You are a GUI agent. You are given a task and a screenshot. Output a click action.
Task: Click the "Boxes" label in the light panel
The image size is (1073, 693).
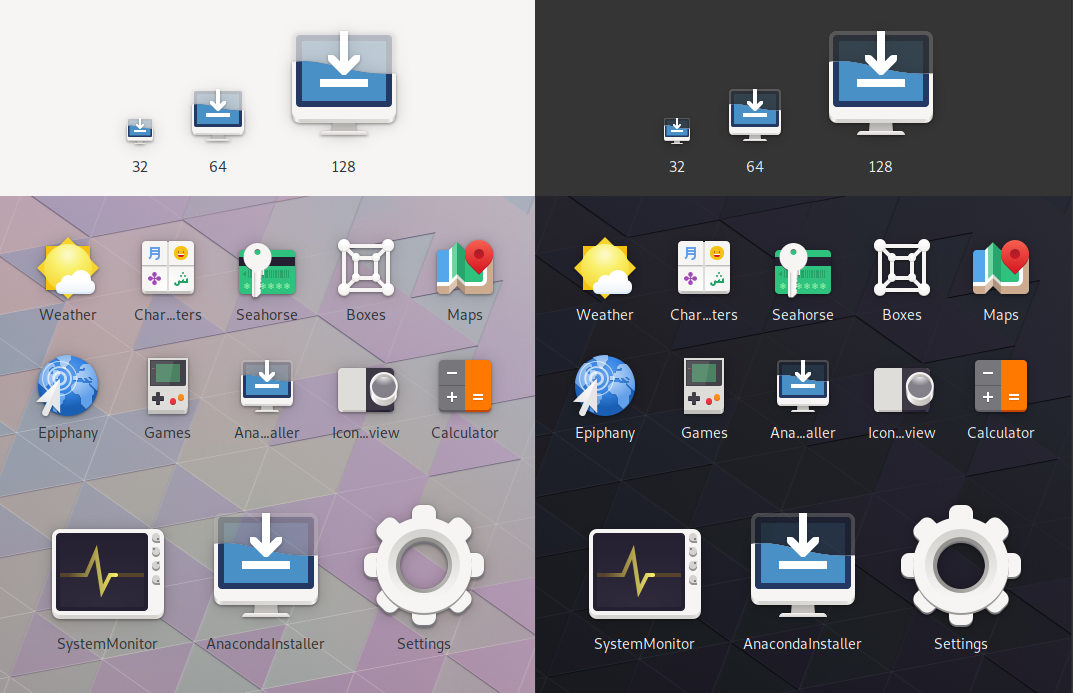(x=366, y=315)
